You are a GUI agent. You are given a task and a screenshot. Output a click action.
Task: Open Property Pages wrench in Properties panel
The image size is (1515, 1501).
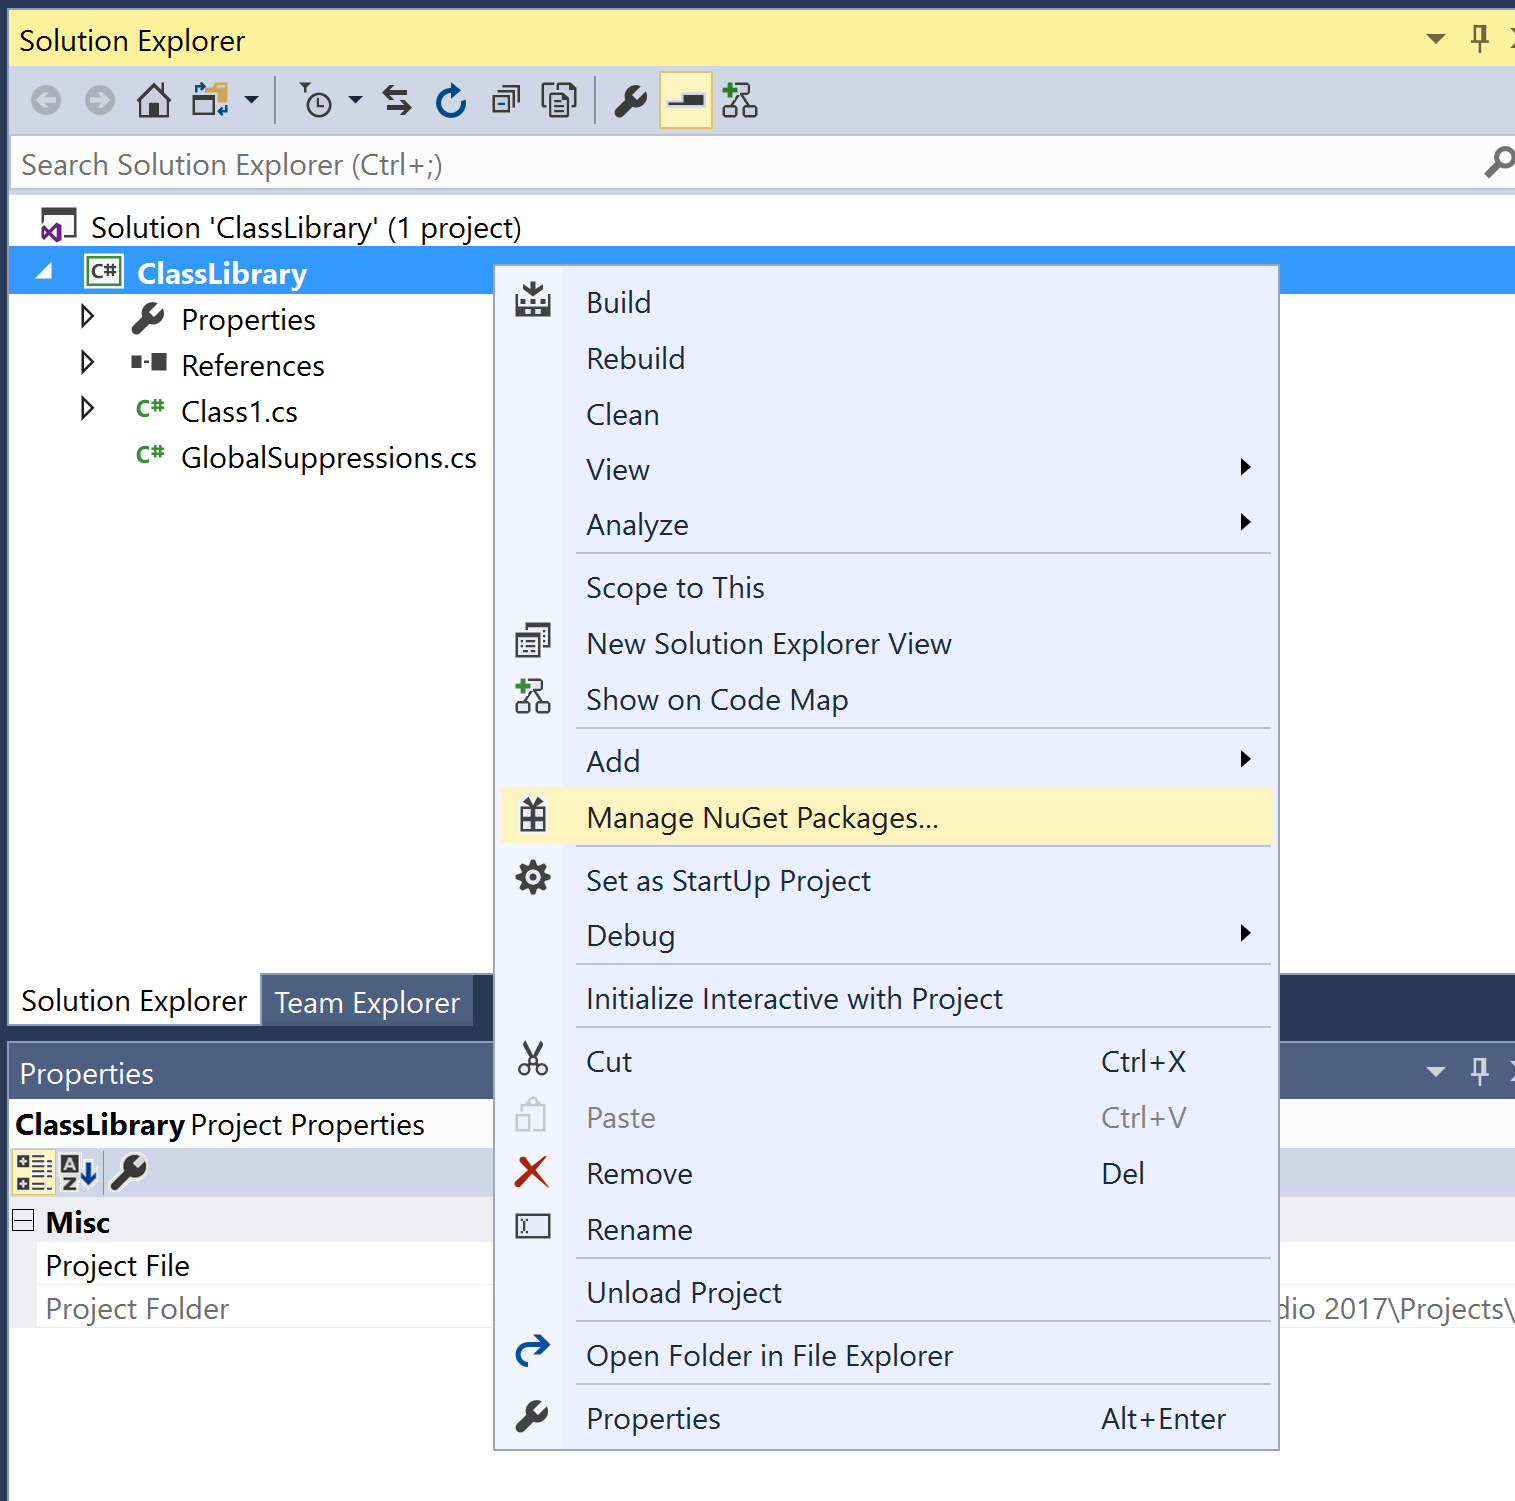(128, 1171)
